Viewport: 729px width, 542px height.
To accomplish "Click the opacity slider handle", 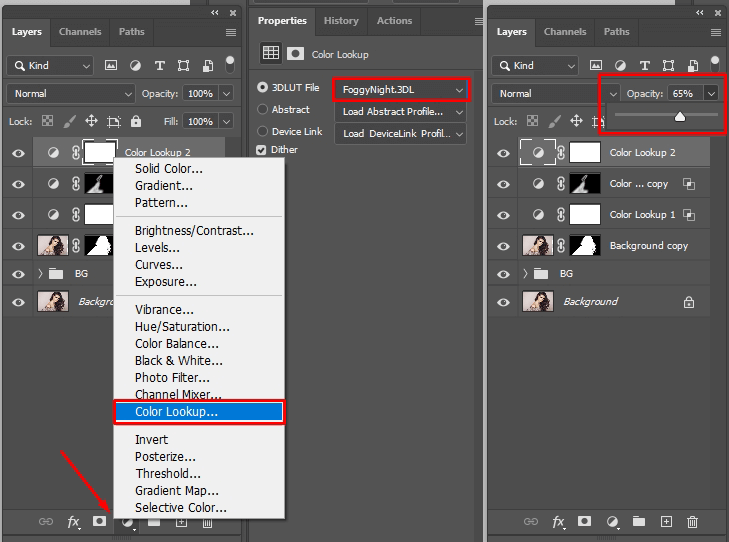I will pyautogui.click(x=680, y=116).
